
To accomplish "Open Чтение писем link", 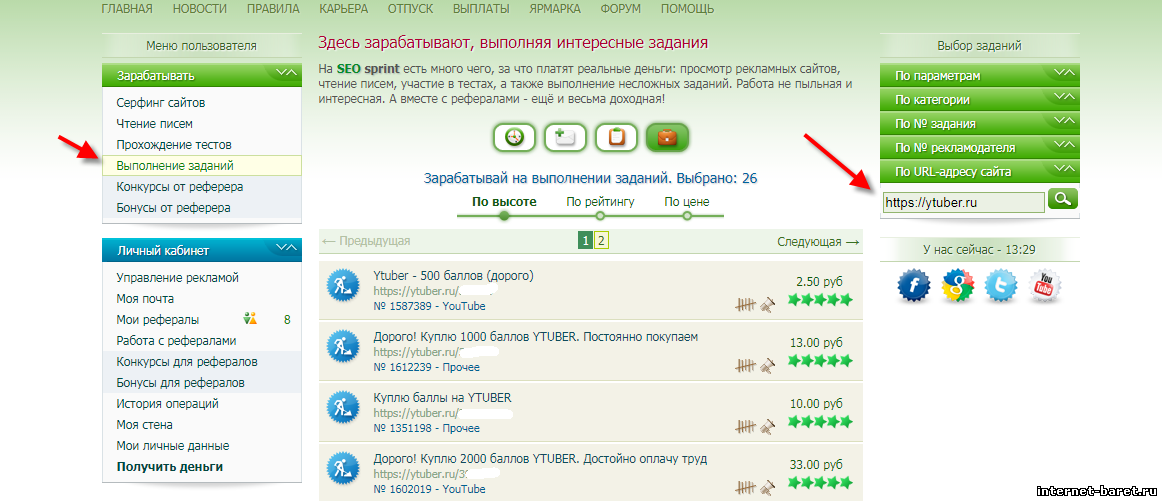I will (x=154, y=124).
